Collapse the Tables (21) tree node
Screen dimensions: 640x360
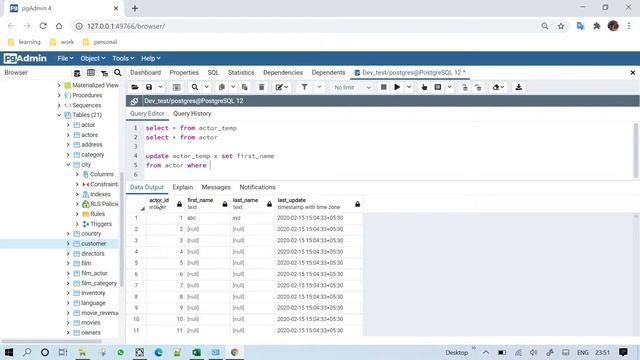pos(59,115)
